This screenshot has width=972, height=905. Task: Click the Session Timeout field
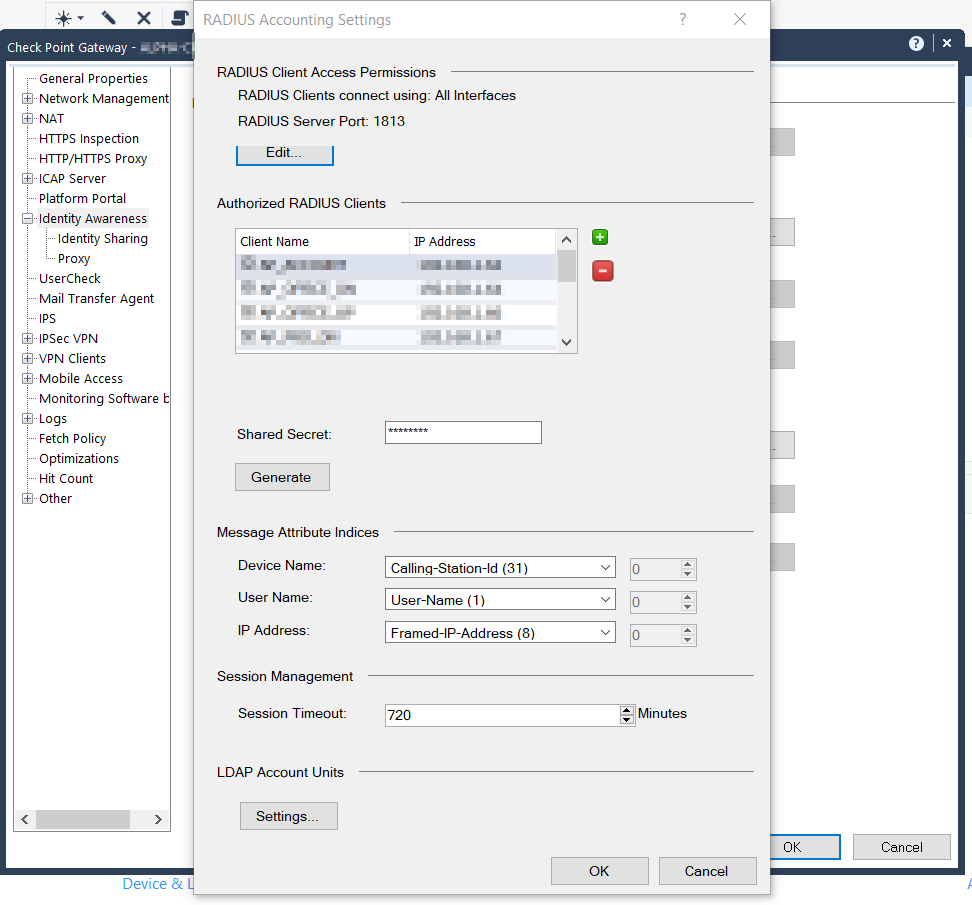coord(502,715)
